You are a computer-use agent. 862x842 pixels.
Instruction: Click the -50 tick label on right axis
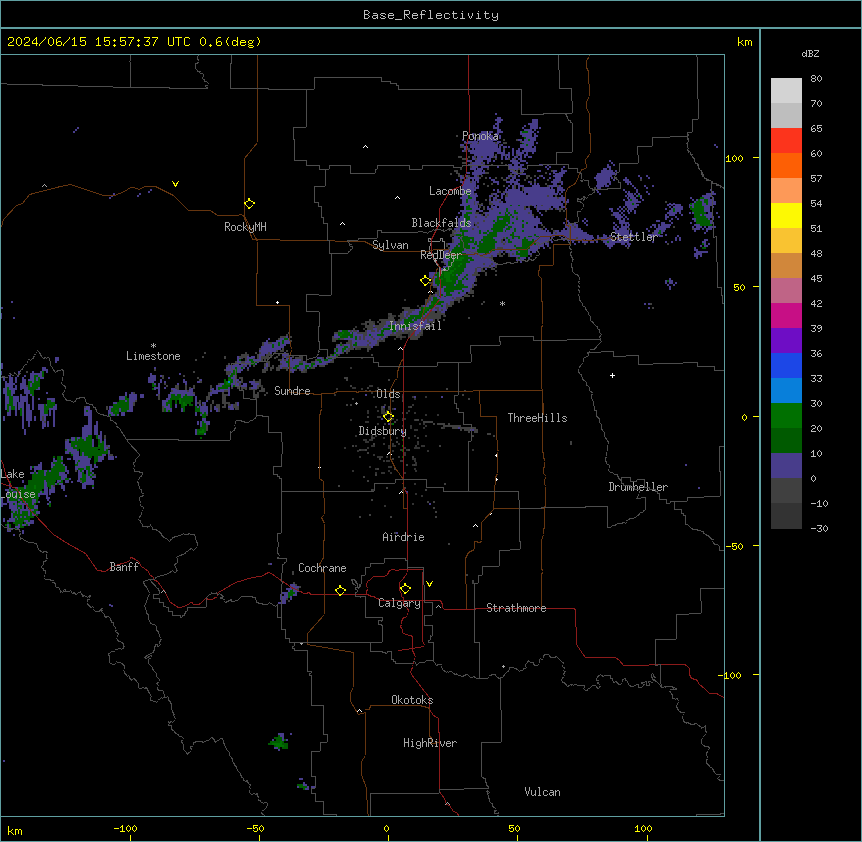coord(734,546)
